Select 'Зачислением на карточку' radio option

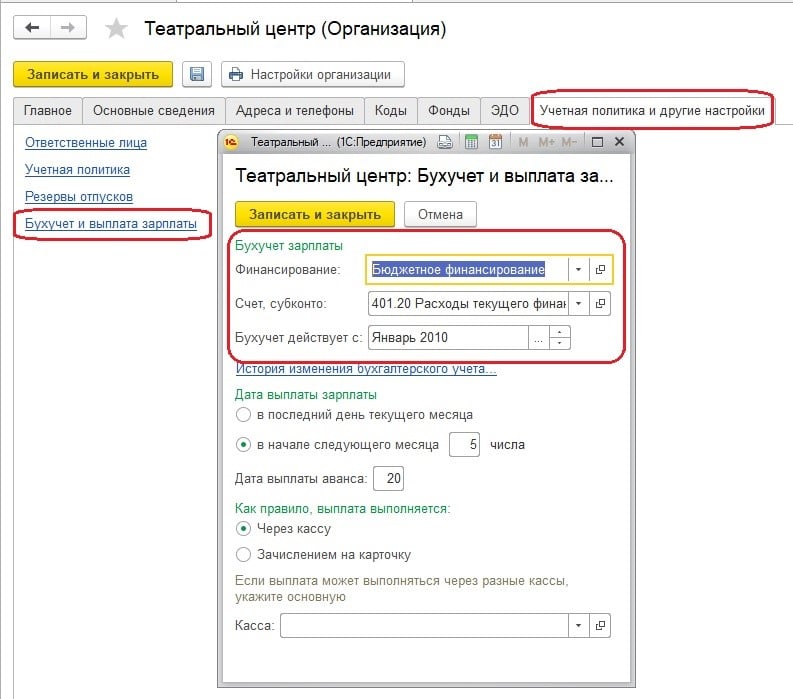pos(243,554)
